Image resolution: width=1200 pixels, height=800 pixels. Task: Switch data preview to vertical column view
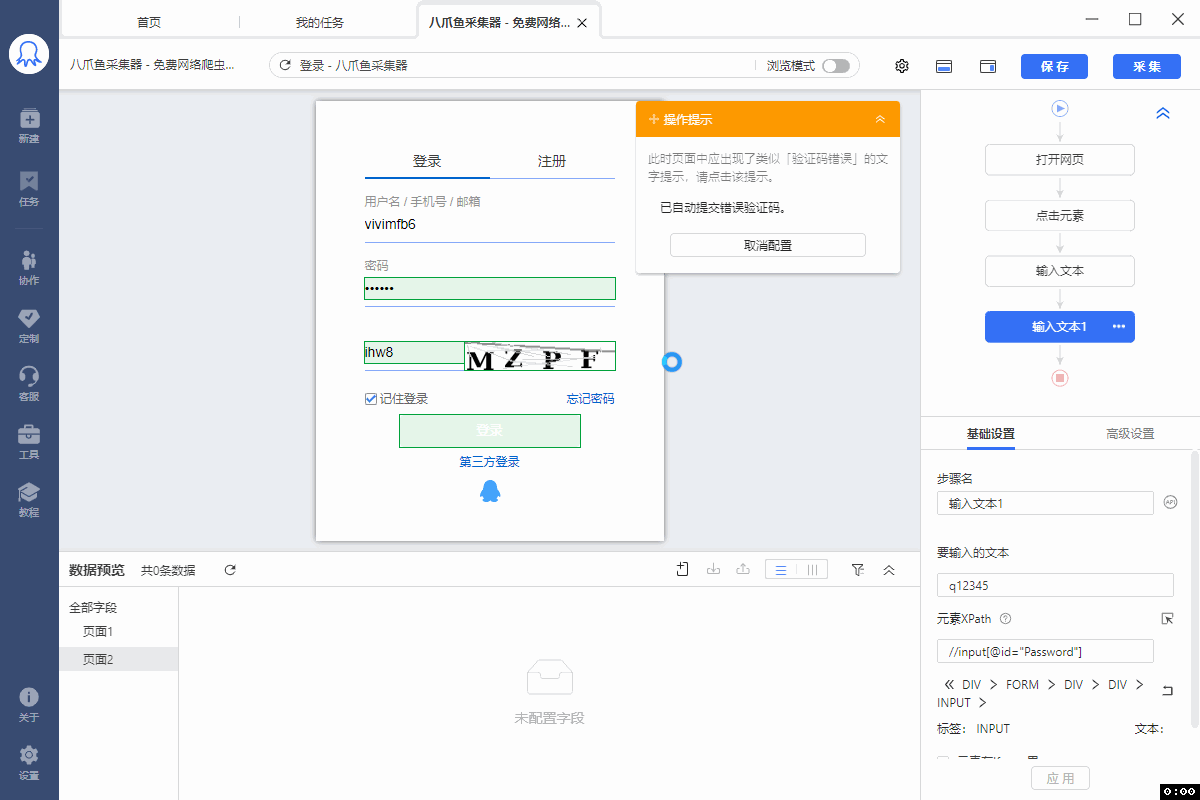tap(812, 570)
